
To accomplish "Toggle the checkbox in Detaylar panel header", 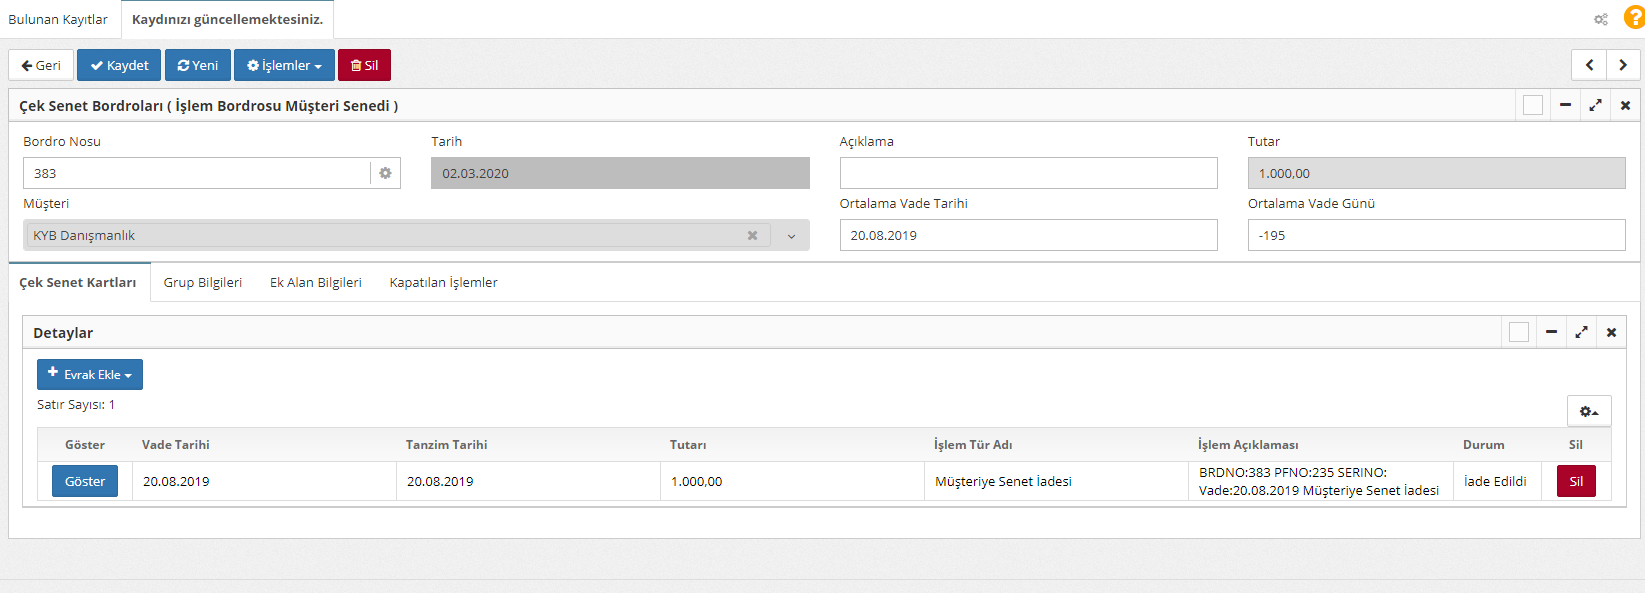I will point(1518,332).
